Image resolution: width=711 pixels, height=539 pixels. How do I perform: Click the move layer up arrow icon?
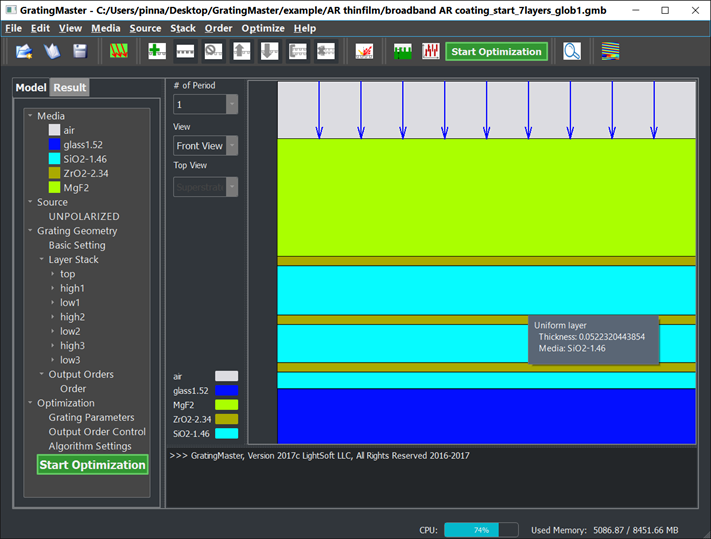241,51
